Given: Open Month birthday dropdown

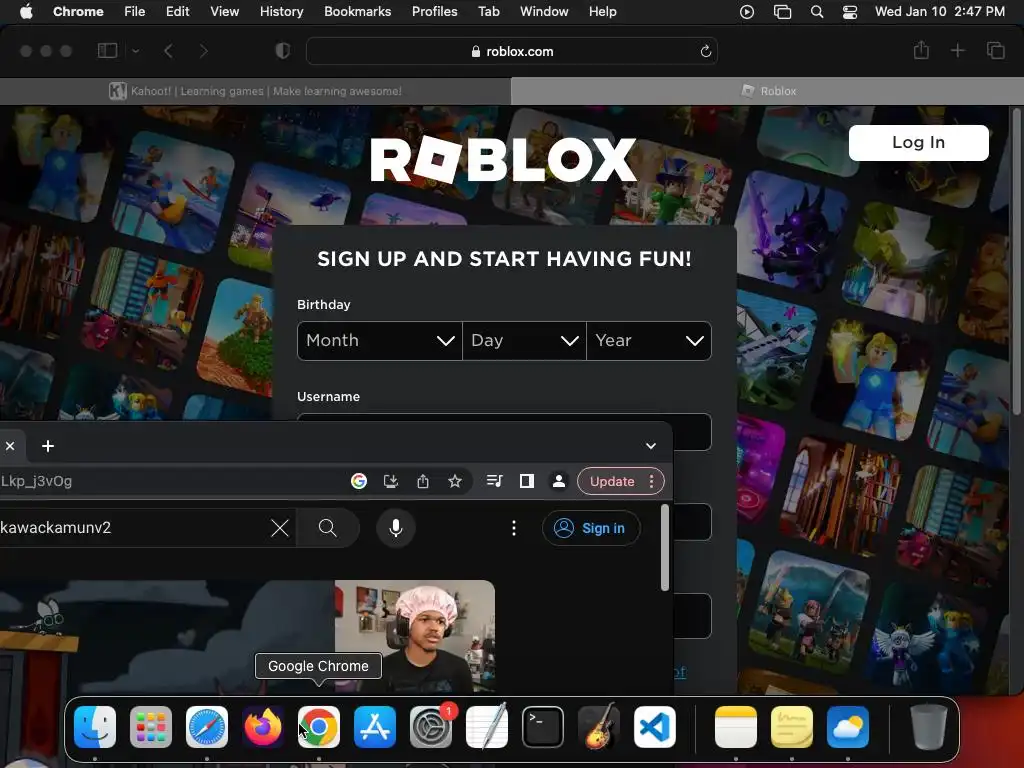Looking at the screenshot, I should (379, 341).
